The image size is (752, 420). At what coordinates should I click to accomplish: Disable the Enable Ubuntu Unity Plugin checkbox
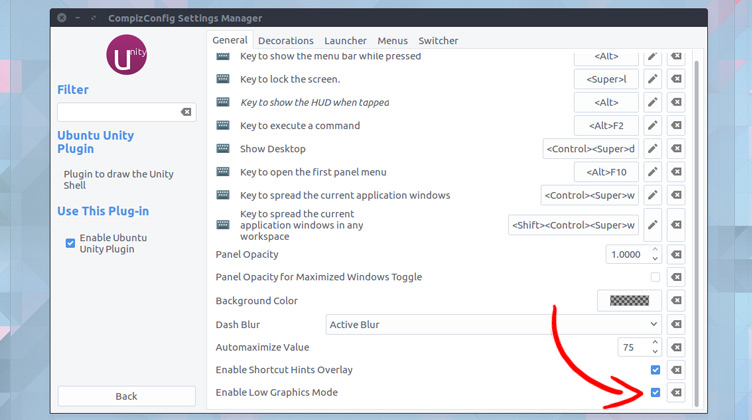(70, 243)
